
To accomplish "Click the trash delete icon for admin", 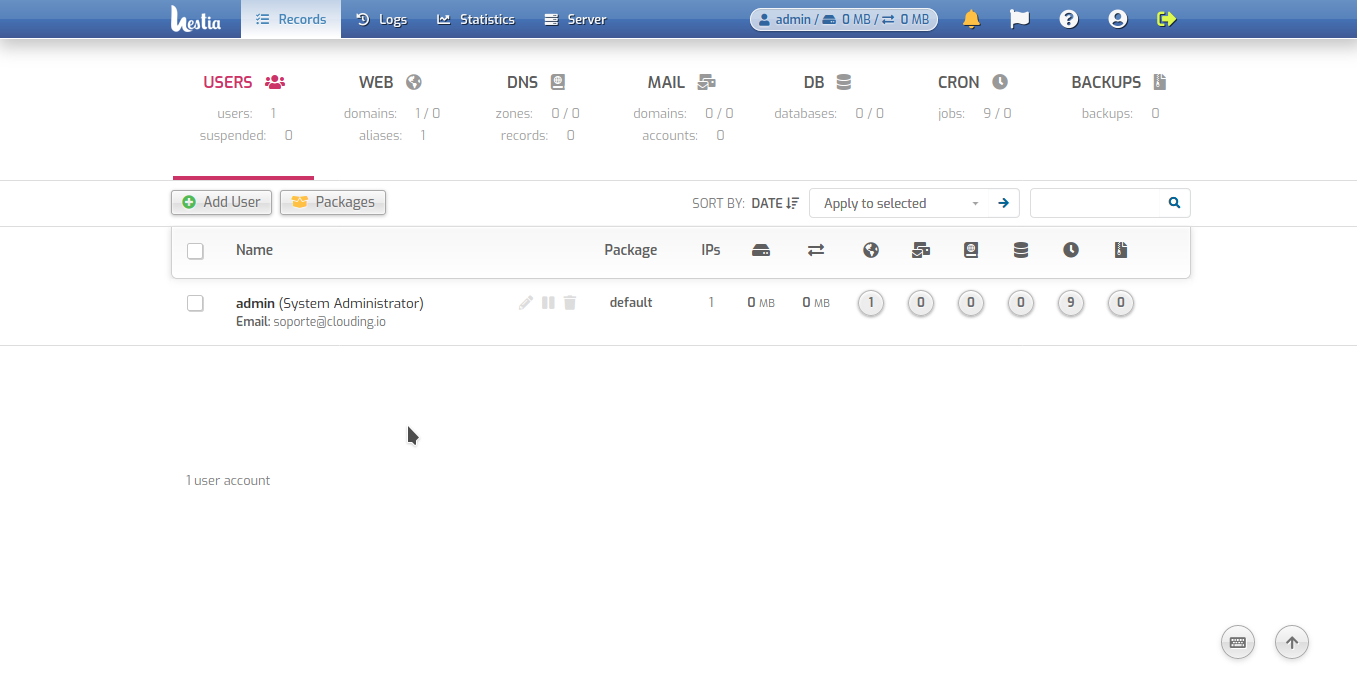I will (x=570, y=303).
